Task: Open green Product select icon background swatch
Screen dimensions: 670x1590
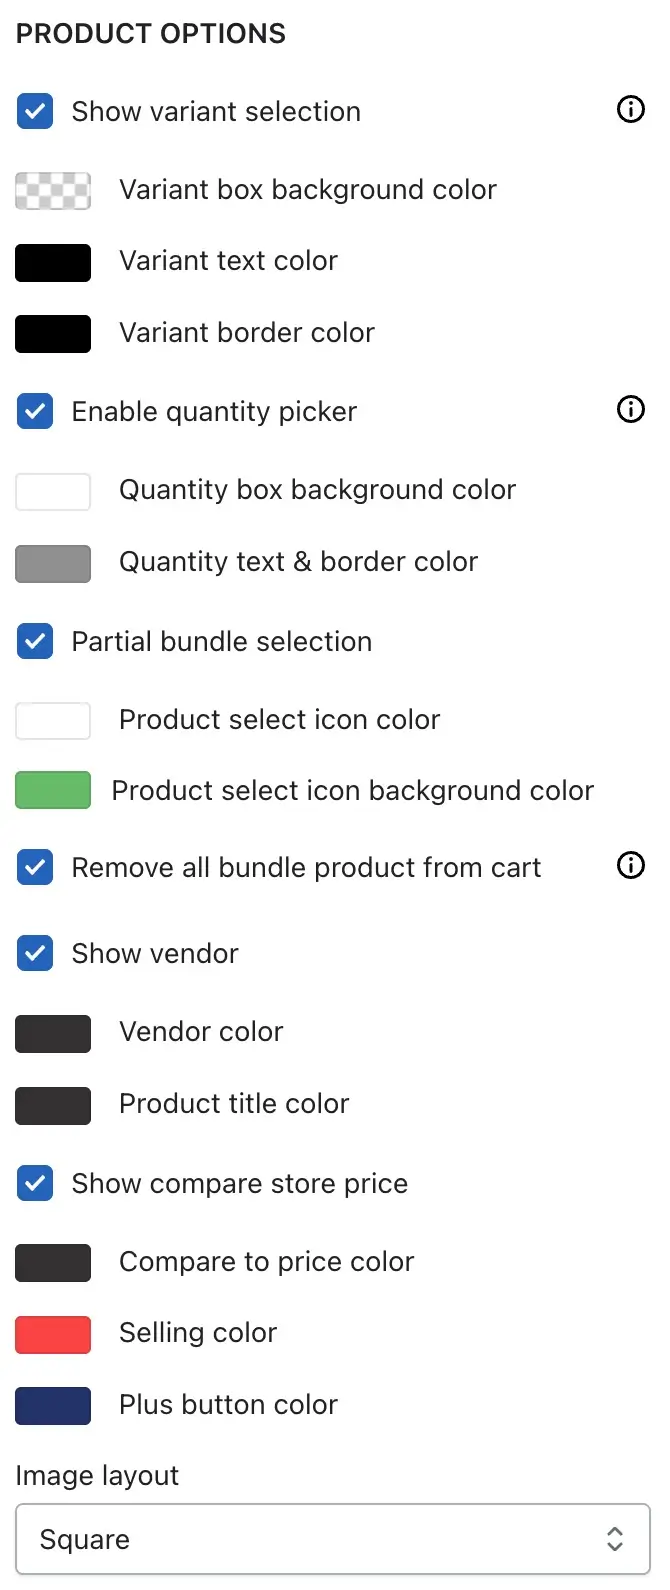Action: click(53, 790)
